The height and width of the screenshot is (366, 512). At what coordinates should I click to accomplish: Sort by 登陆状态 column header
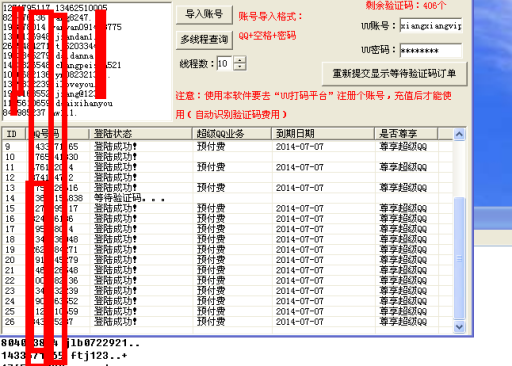(x=140, y=134)
